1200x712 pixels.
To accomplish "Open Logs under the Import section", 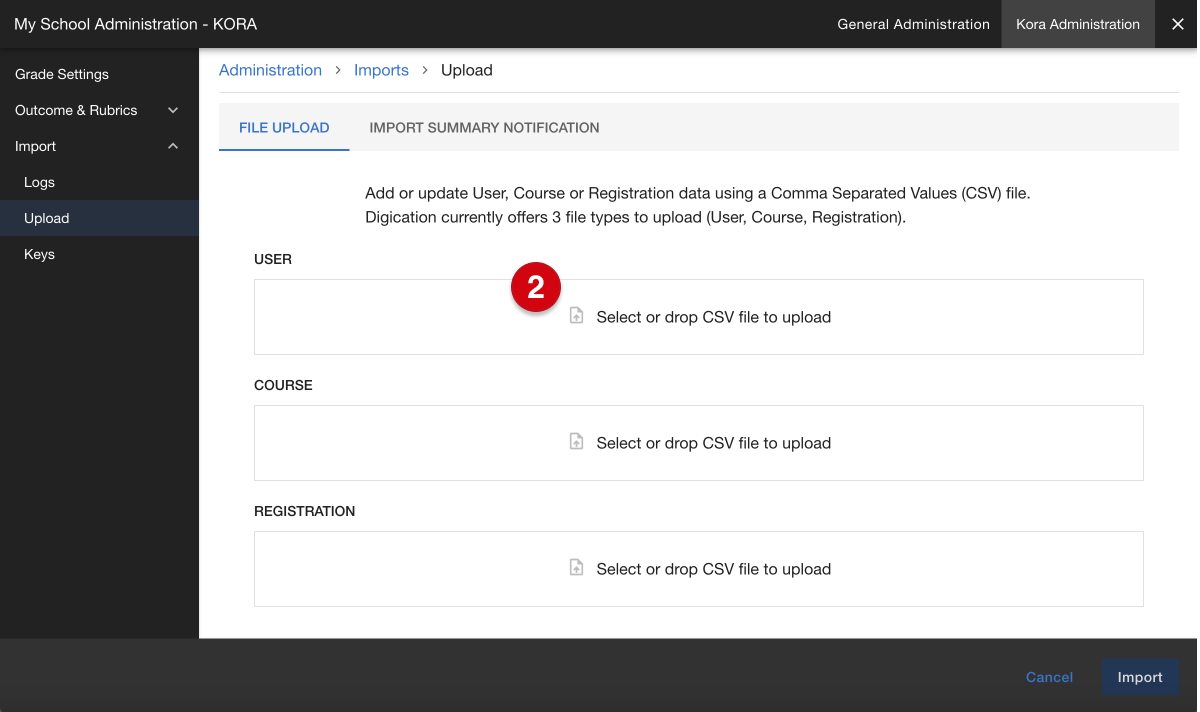I will (39, 182).
